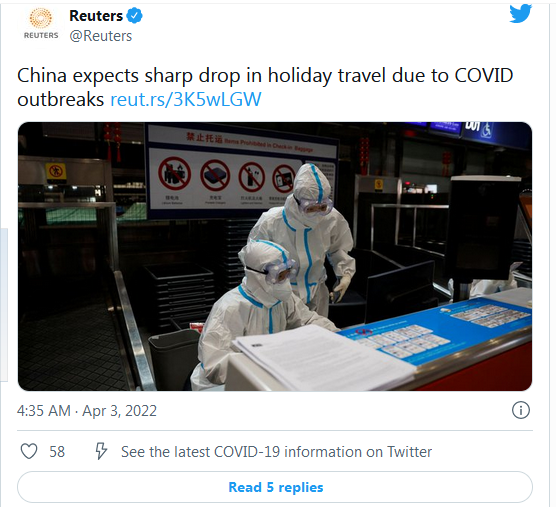Open the Reuters circular dotted logo avatar
This screenshot has height=507, width=556.
coord(40,18)
